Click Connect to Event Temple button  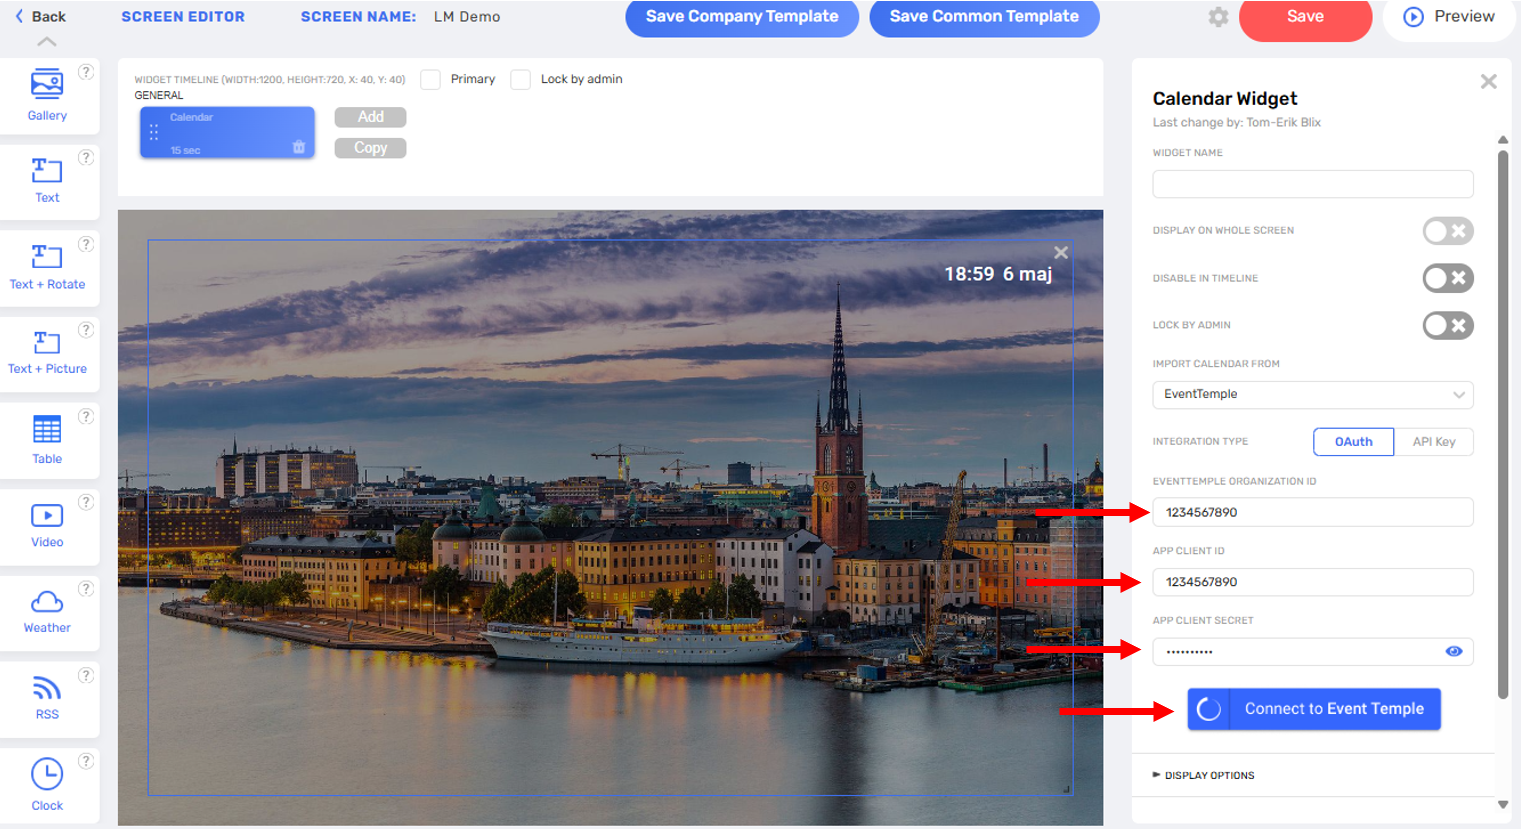pos(1314,709)
